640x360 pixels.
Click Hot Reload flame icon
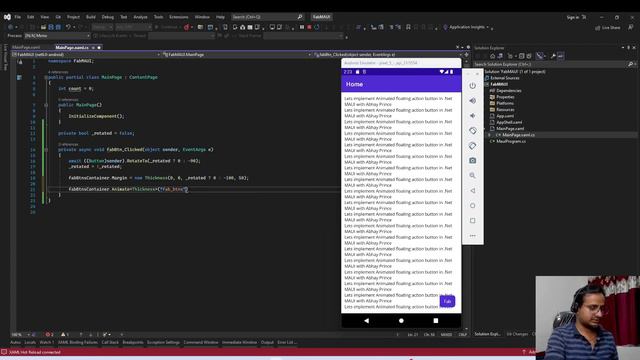pyautogui.click(x=187, y=27)
